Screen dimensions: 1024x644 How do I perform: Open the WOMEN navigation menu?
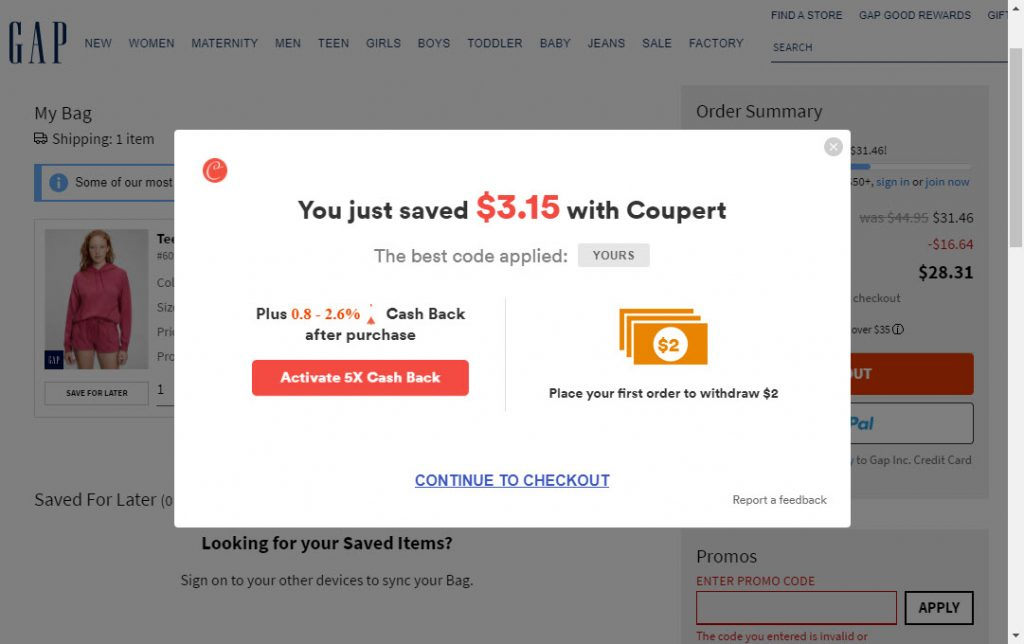point(152,43)
